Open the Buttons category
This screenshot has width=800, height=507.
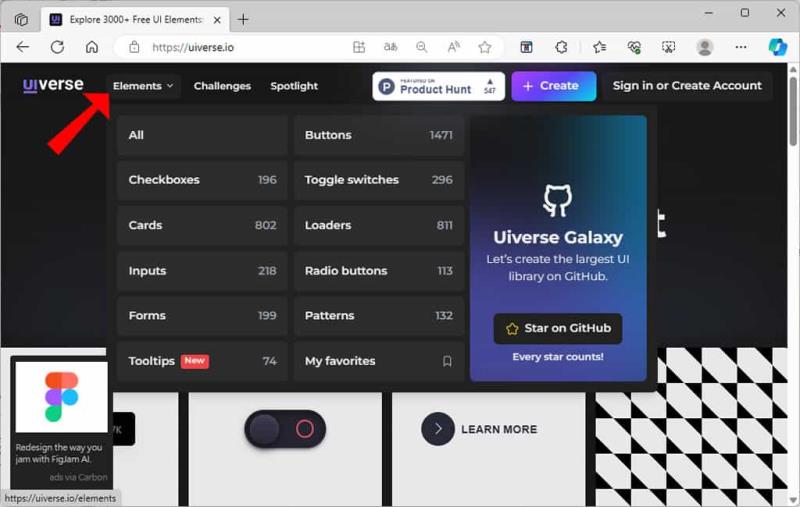coord(379,135)
